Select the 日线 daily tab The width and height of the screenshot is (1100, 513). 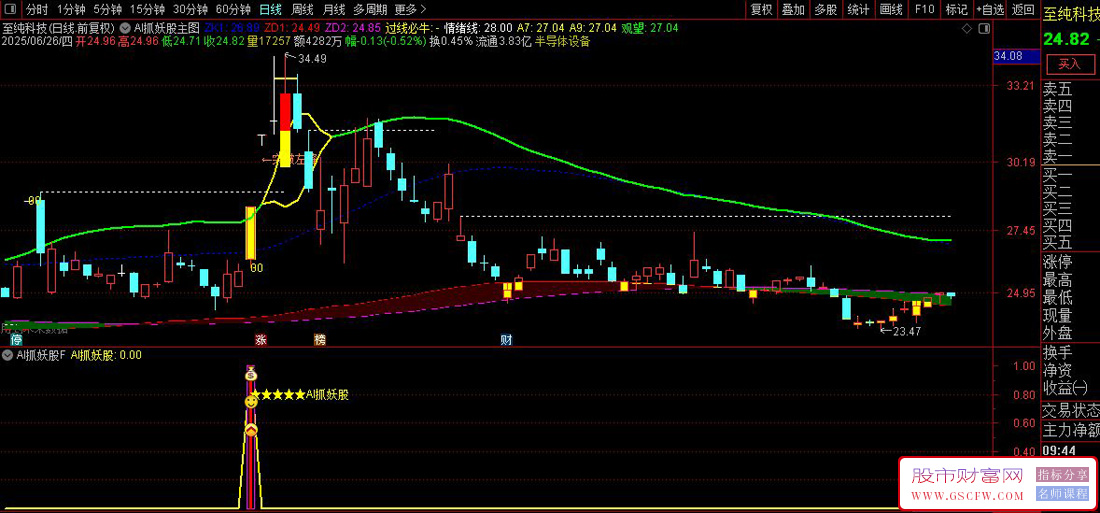270,10
